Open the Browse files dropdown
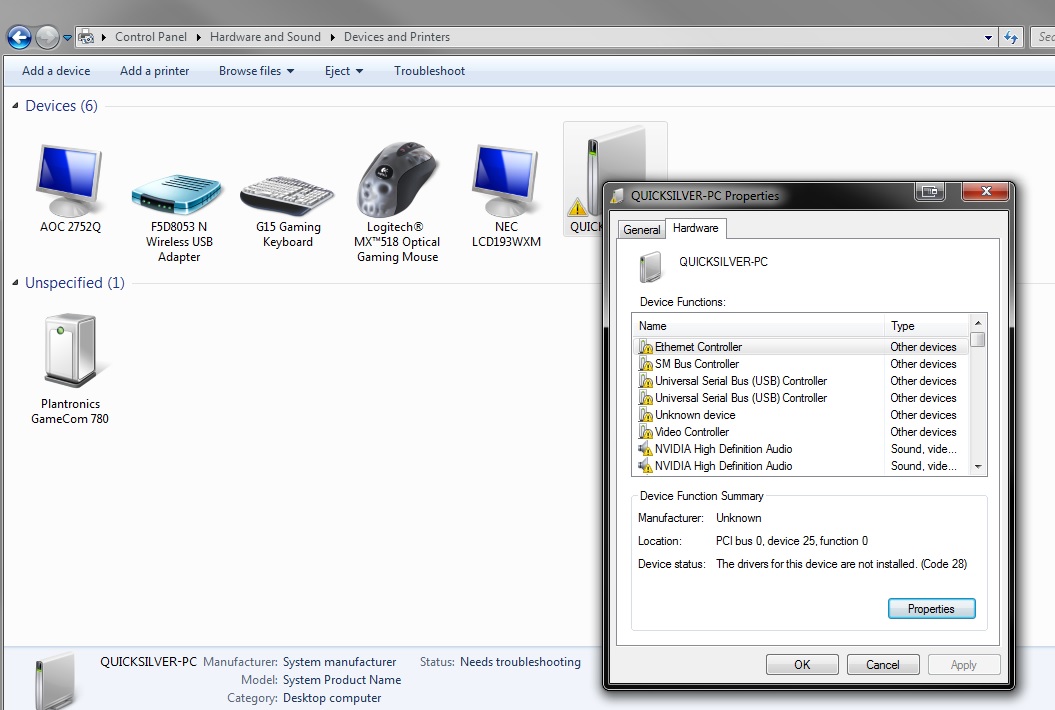The width and height of the screenshot is (1055, 710). [256, 71]
